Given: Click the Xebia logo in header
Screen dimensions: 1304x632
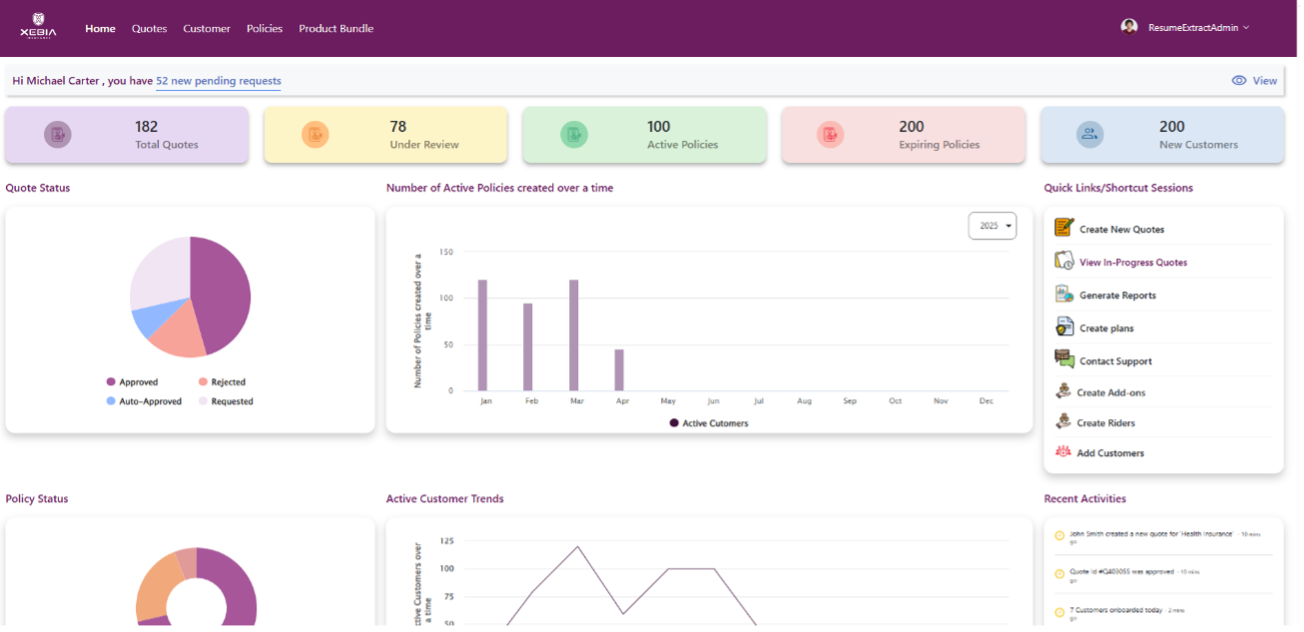Looking at the screenshot, I should click(x=38, y=27).
